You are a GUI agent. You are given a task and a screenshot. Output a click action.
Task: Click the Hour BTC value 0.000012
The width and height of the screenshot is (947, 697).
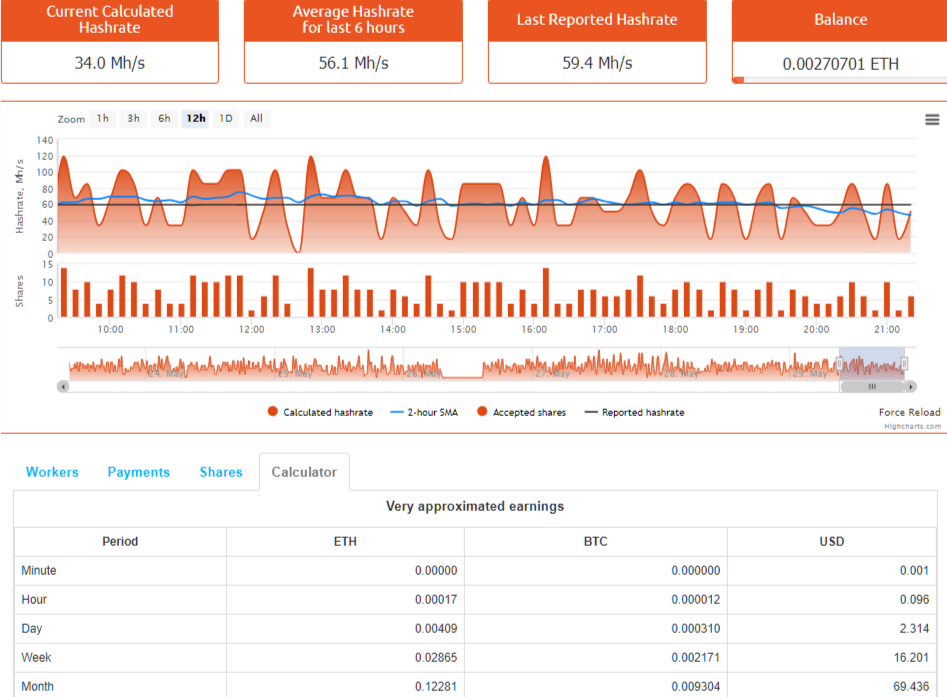tap(696, 599)
